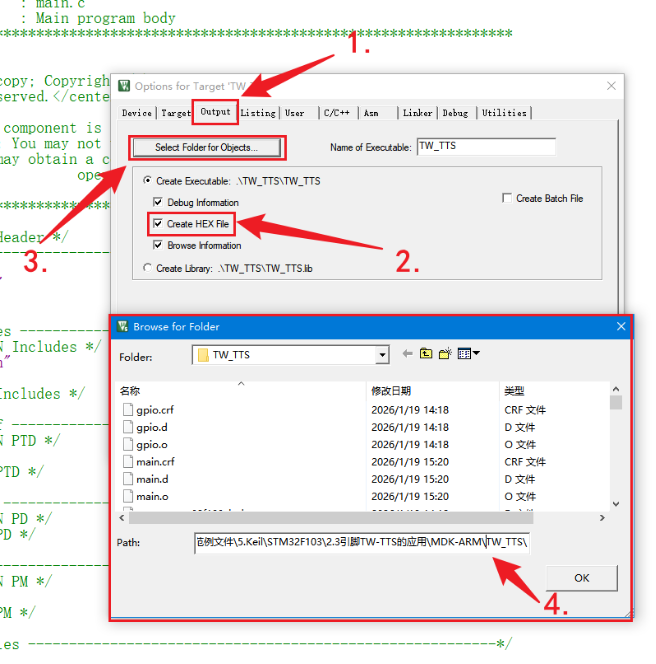The width and height of the screenshot is (656, 664).
Task: Close the Options for Target dialog
Action: click(x=611, y=86)
